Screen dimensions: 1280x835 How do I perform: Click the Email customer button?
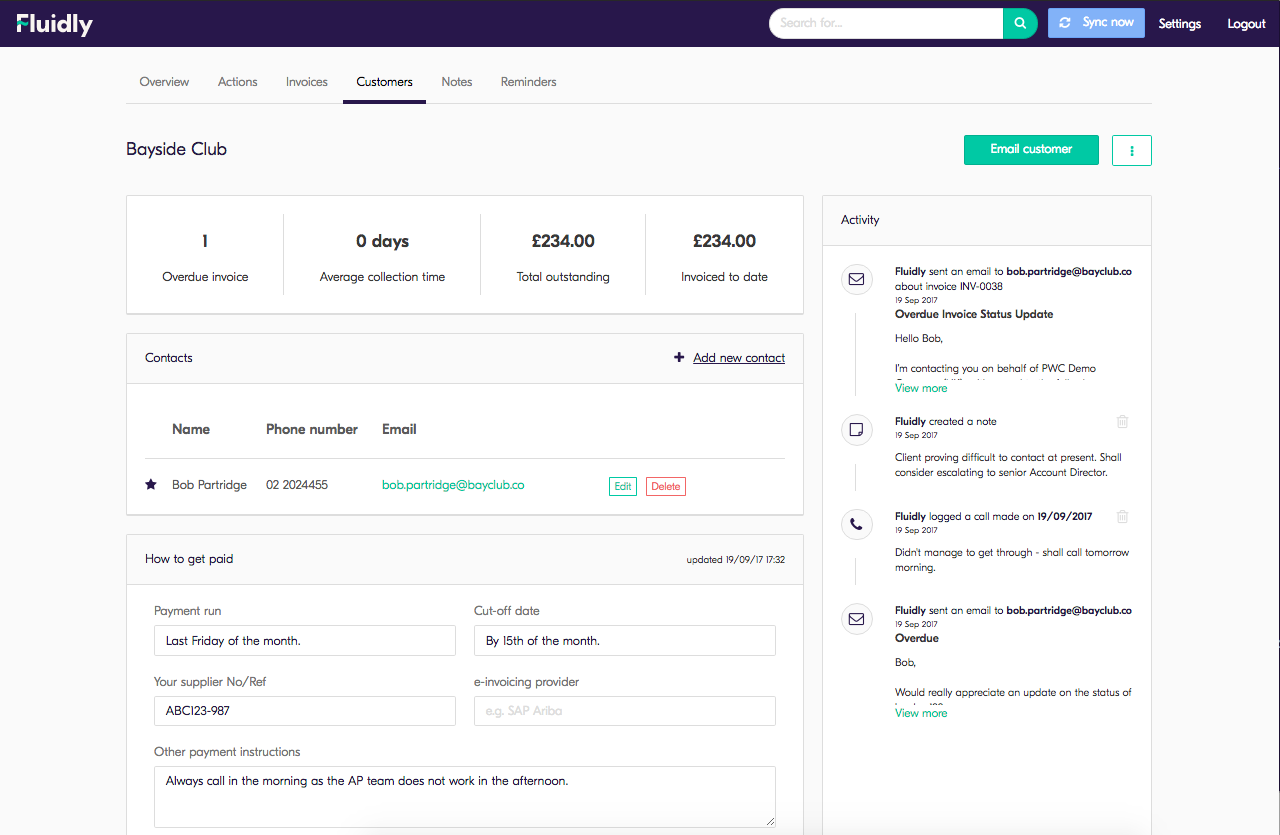[1031, 150]
